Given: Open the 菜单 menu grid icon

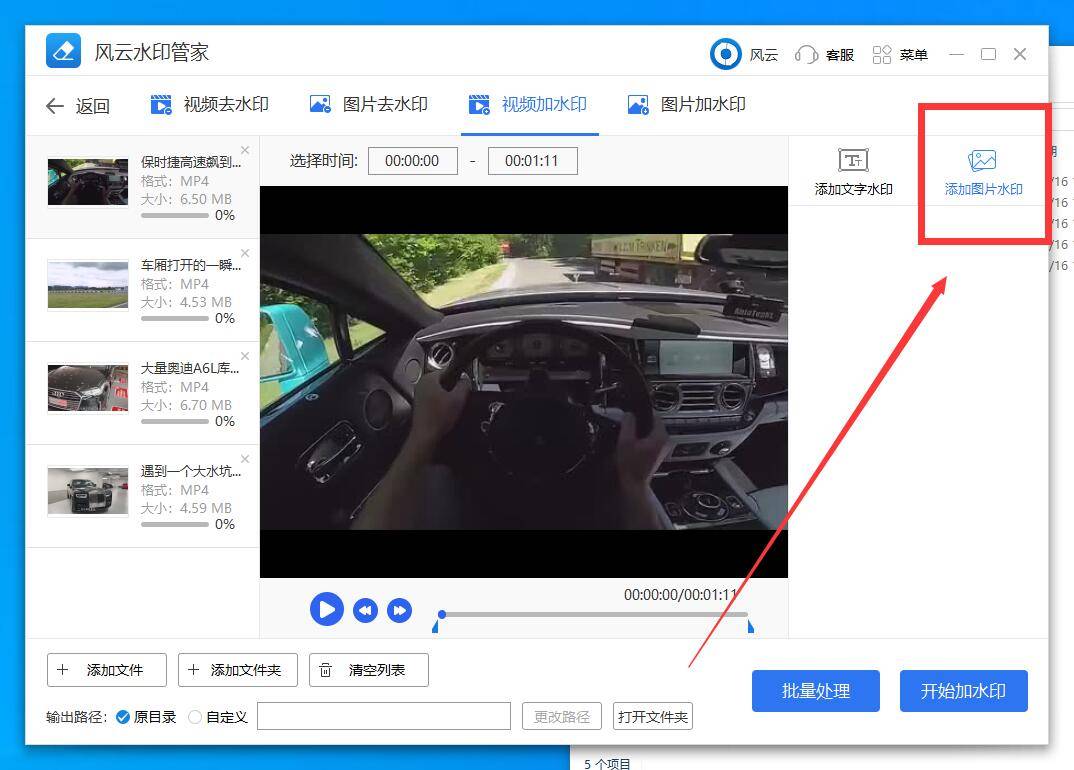Looking at the screenshot, I should [x=882, y=54].
